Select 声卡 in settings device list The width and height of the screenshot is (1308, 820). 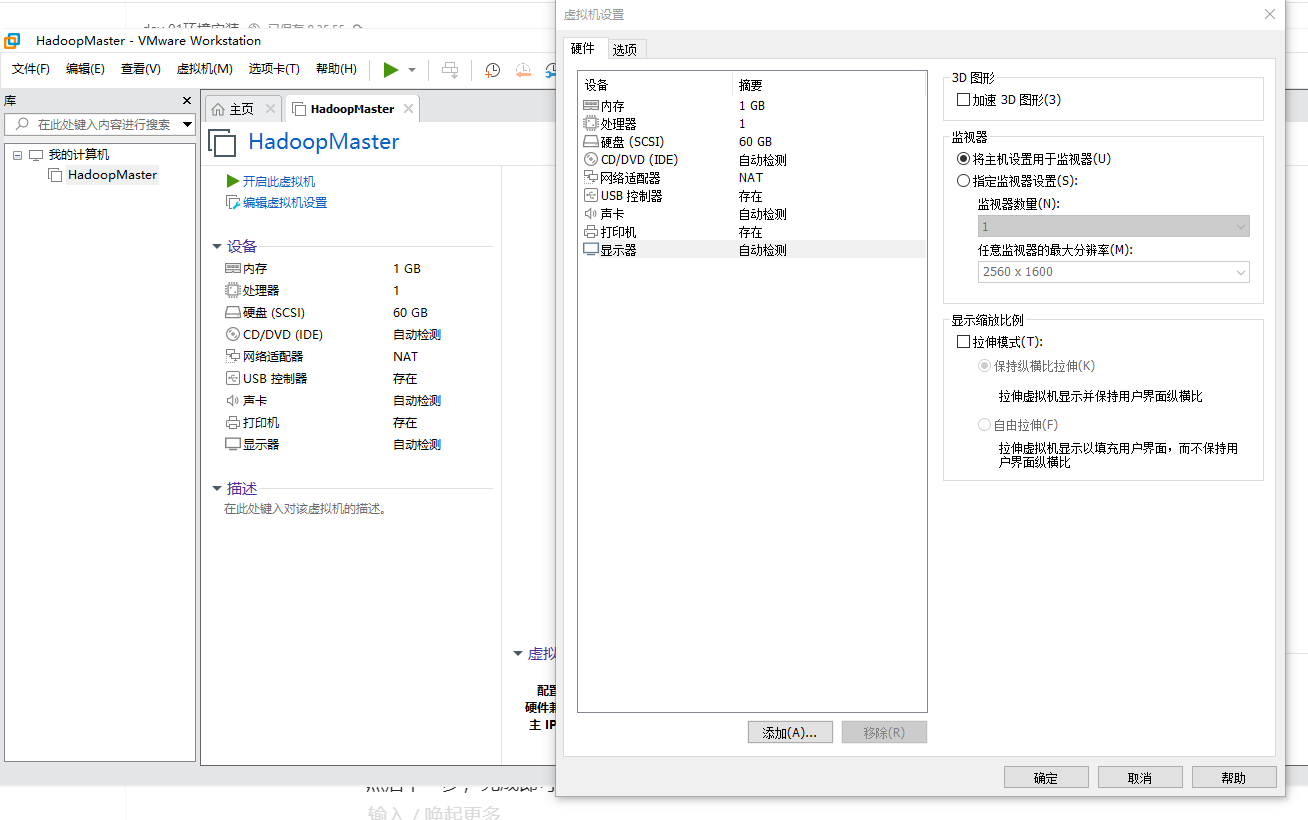[x=753, y=214]
